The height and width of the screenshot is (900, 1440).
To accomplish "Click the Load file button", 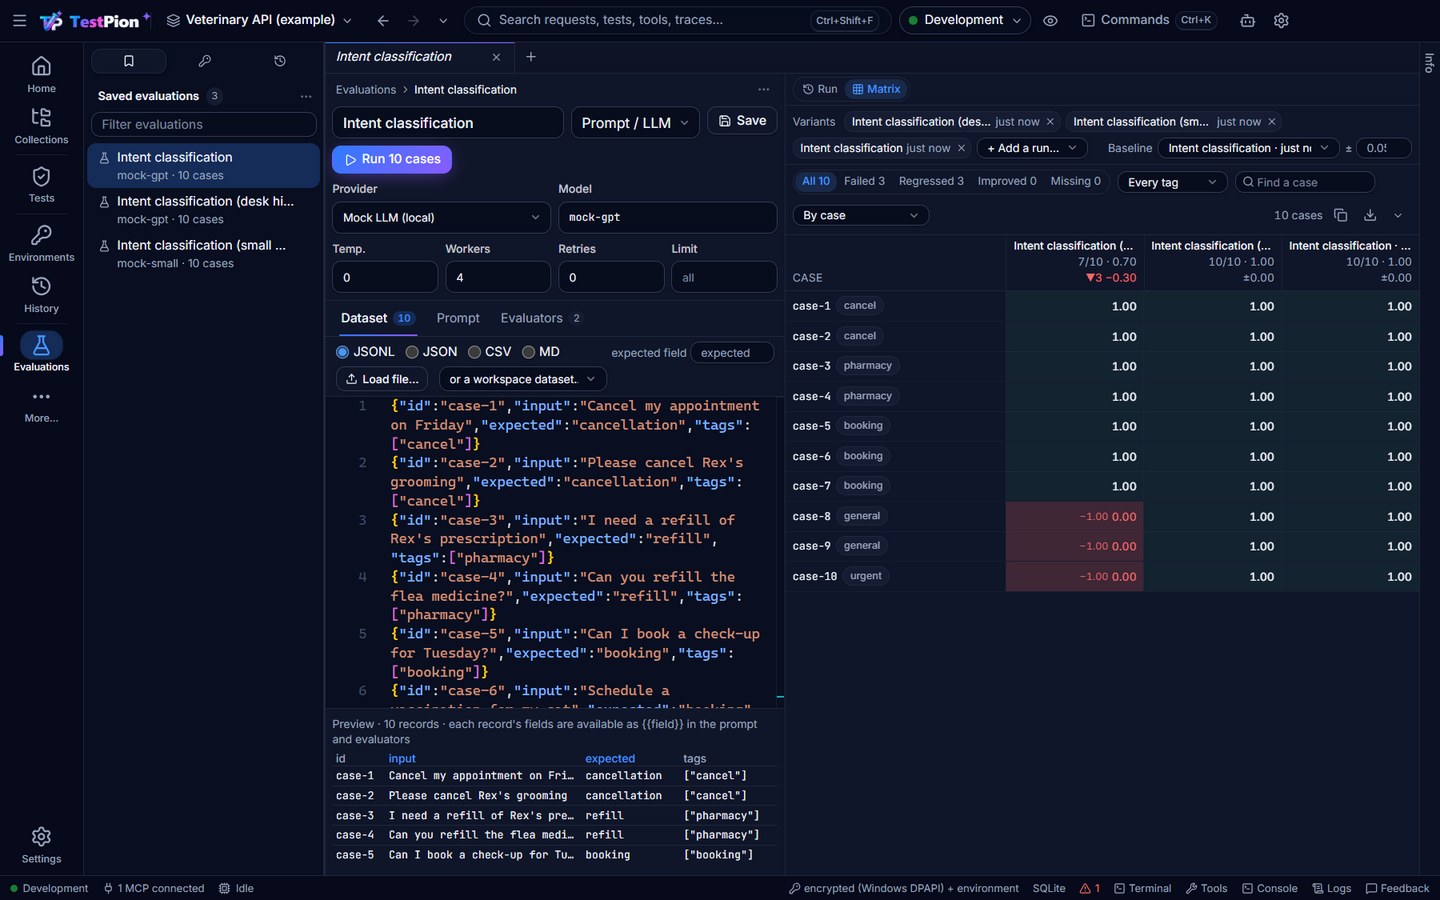I will coord(382,379).
